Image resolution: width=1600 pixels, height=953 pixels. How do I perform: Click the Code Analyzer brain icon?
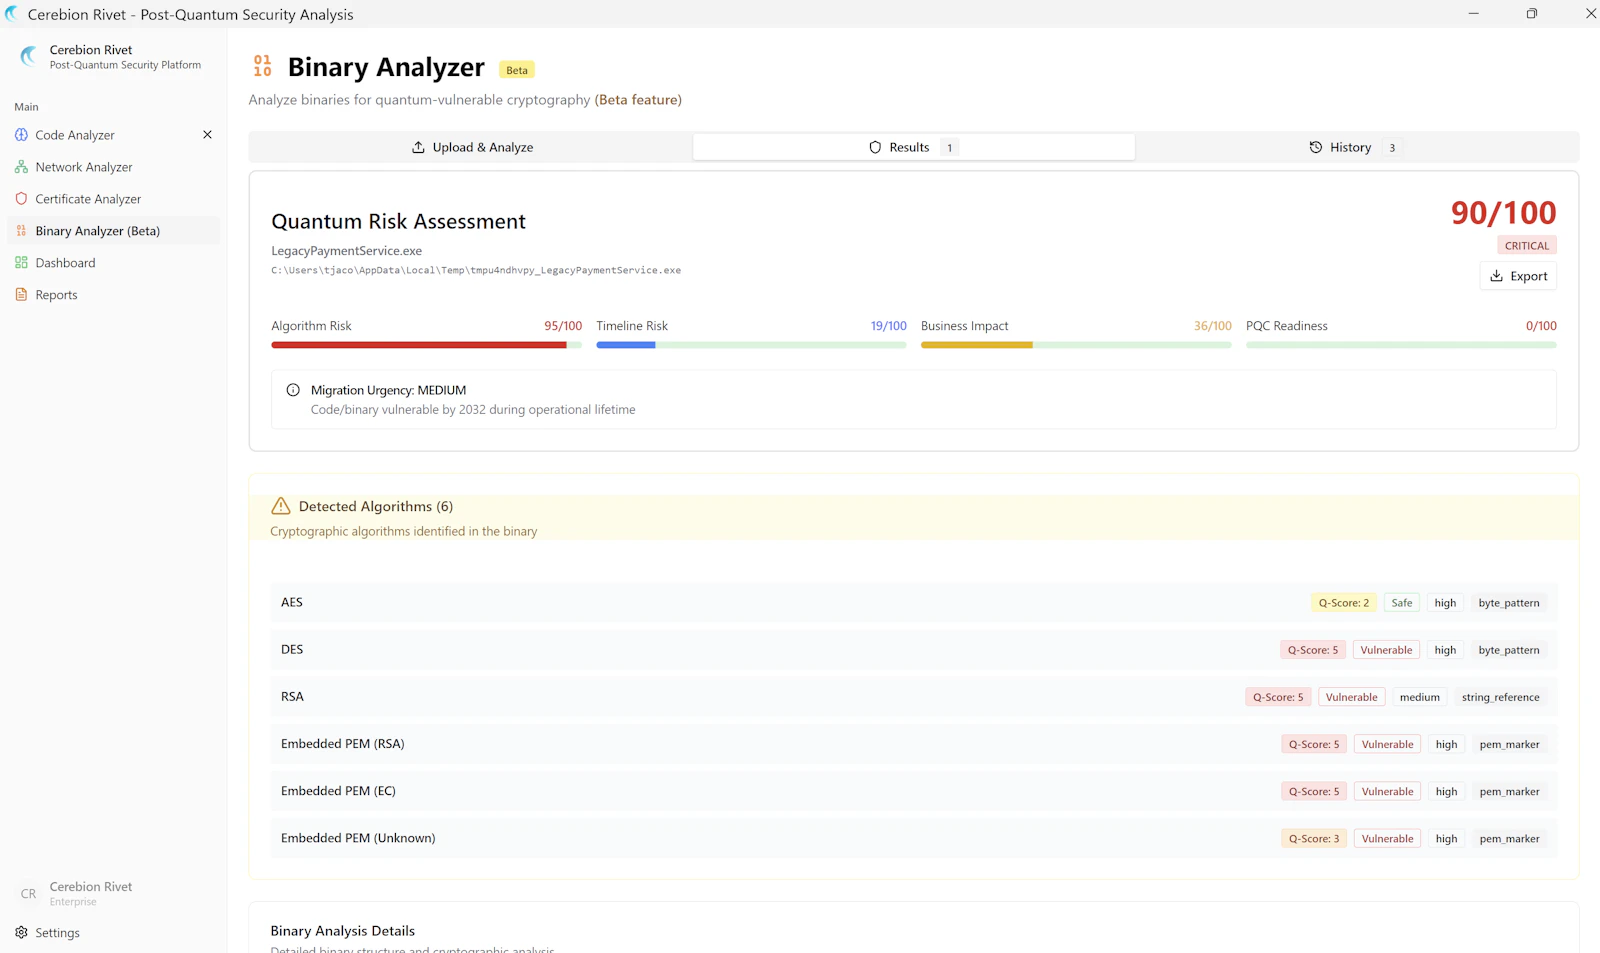tap(21, 135)
